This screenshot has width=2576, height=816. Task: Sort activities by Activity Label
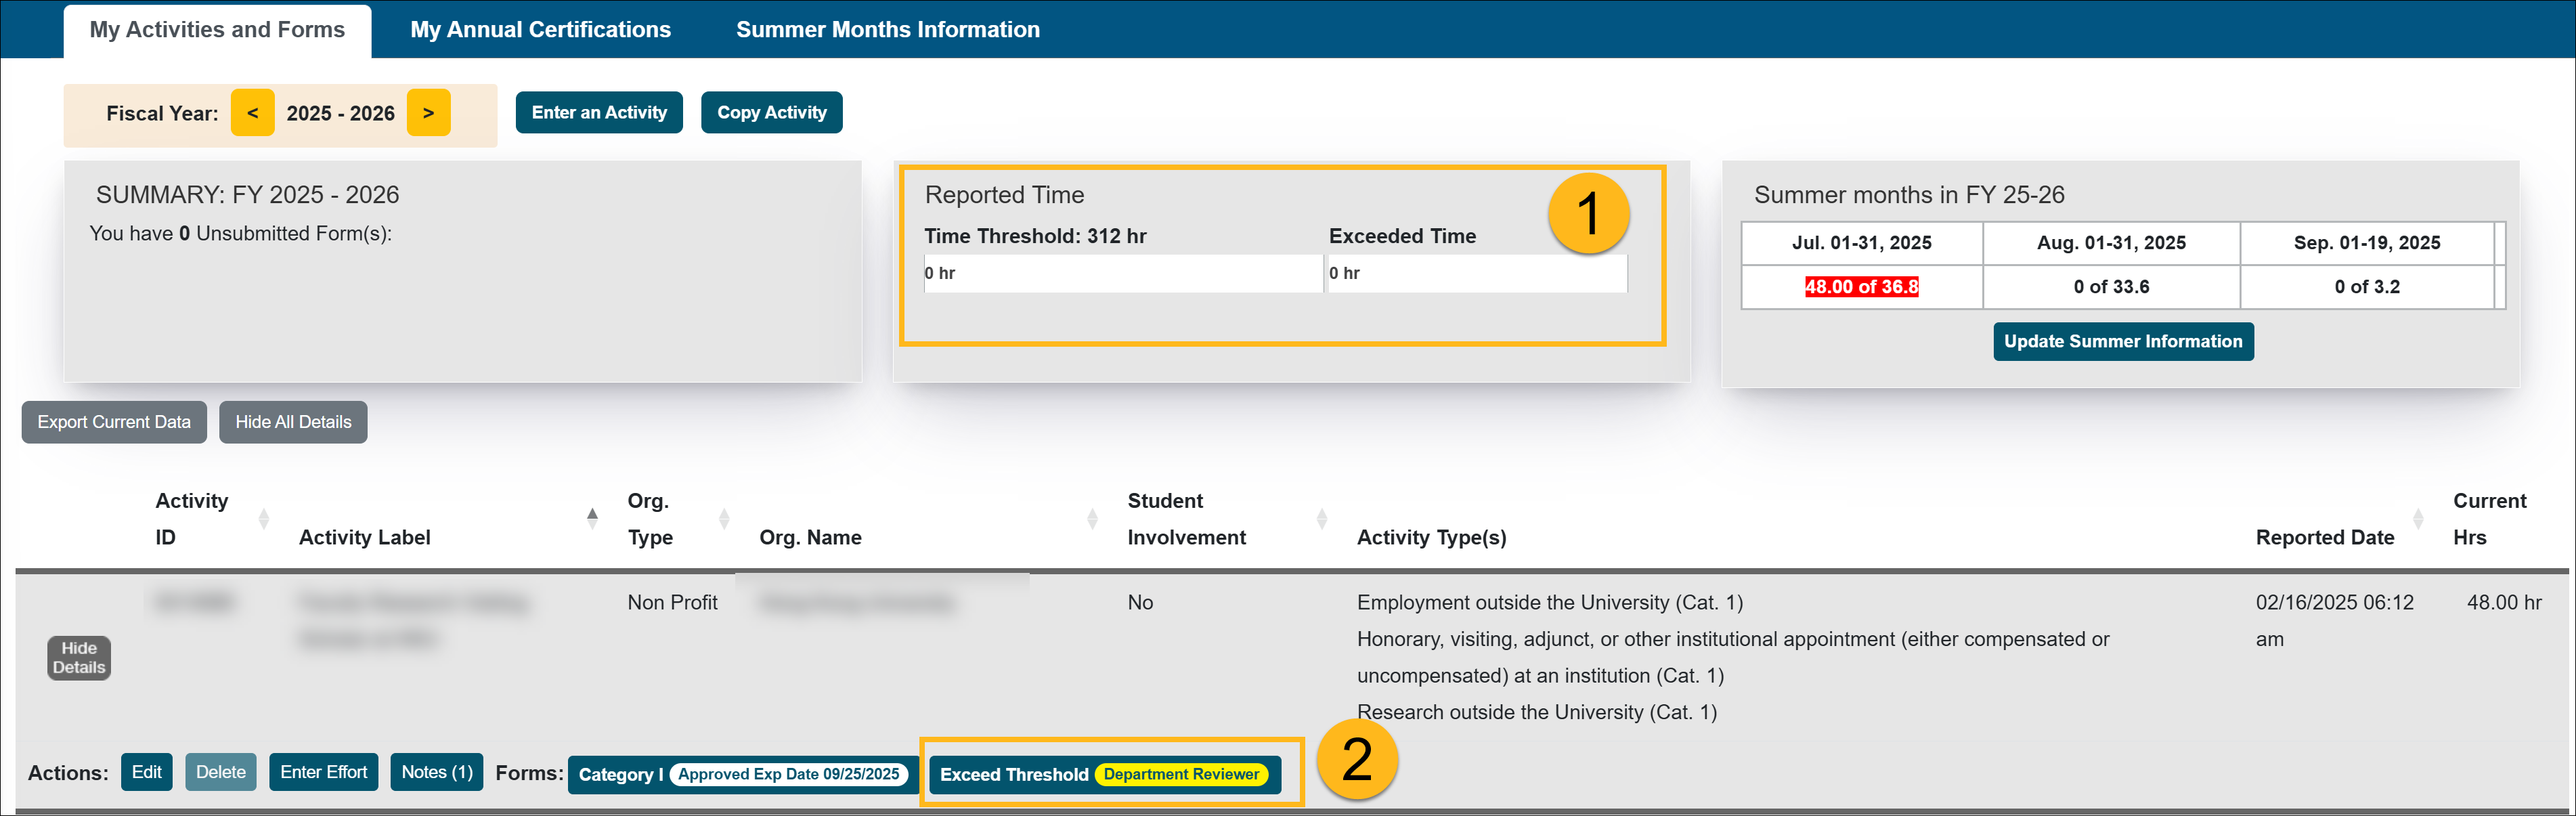(592, 518)
